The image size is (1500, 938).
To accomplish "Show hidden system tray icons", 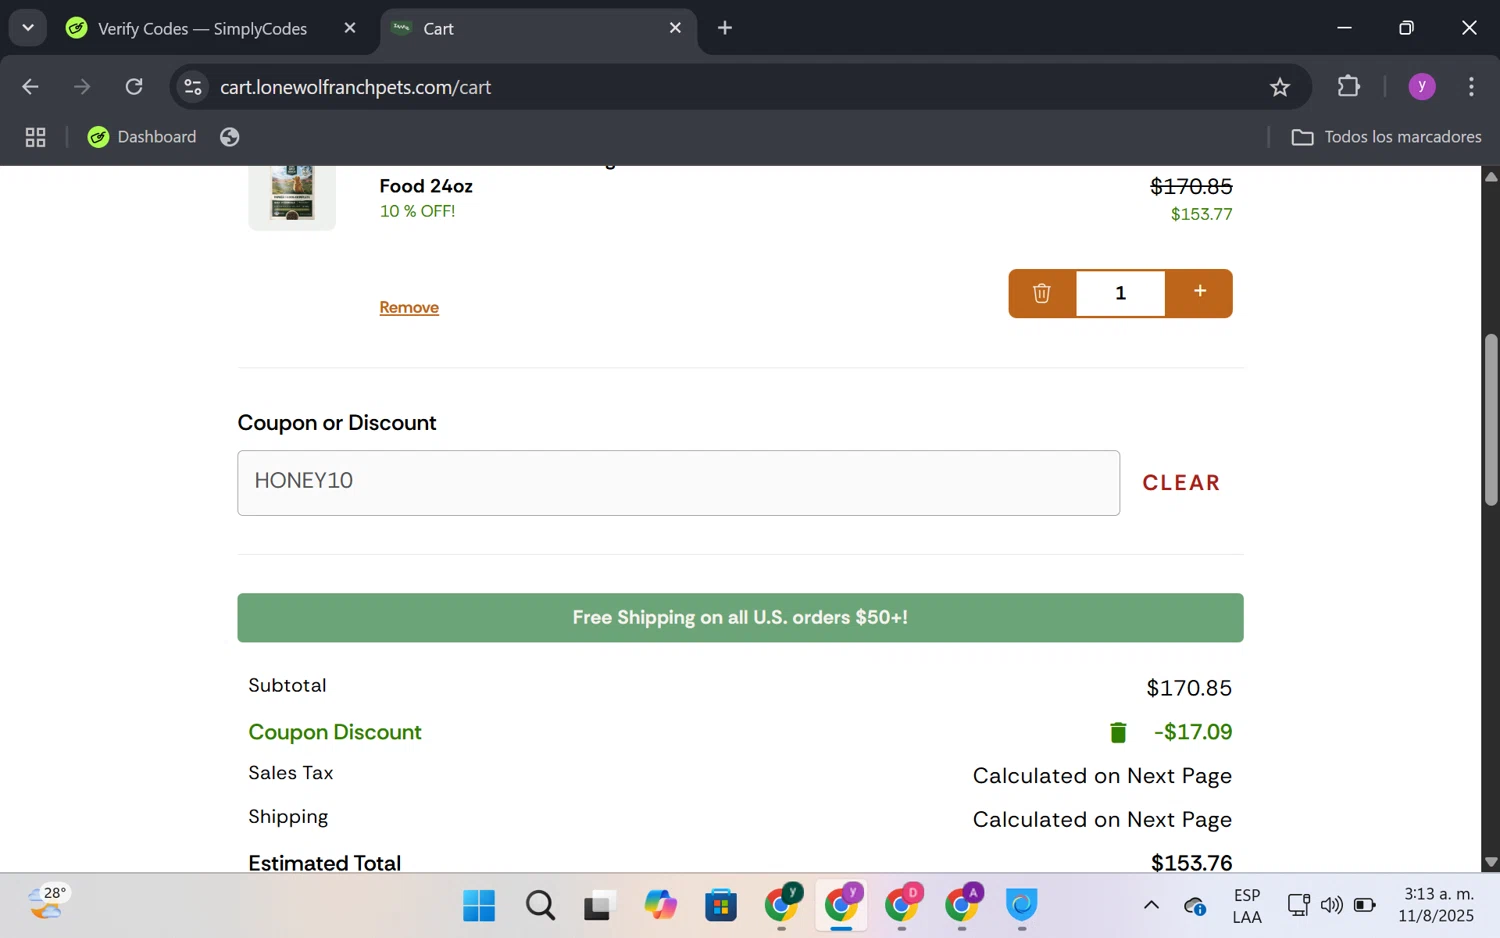I will pyautogui.click(x=1151, y=905).
